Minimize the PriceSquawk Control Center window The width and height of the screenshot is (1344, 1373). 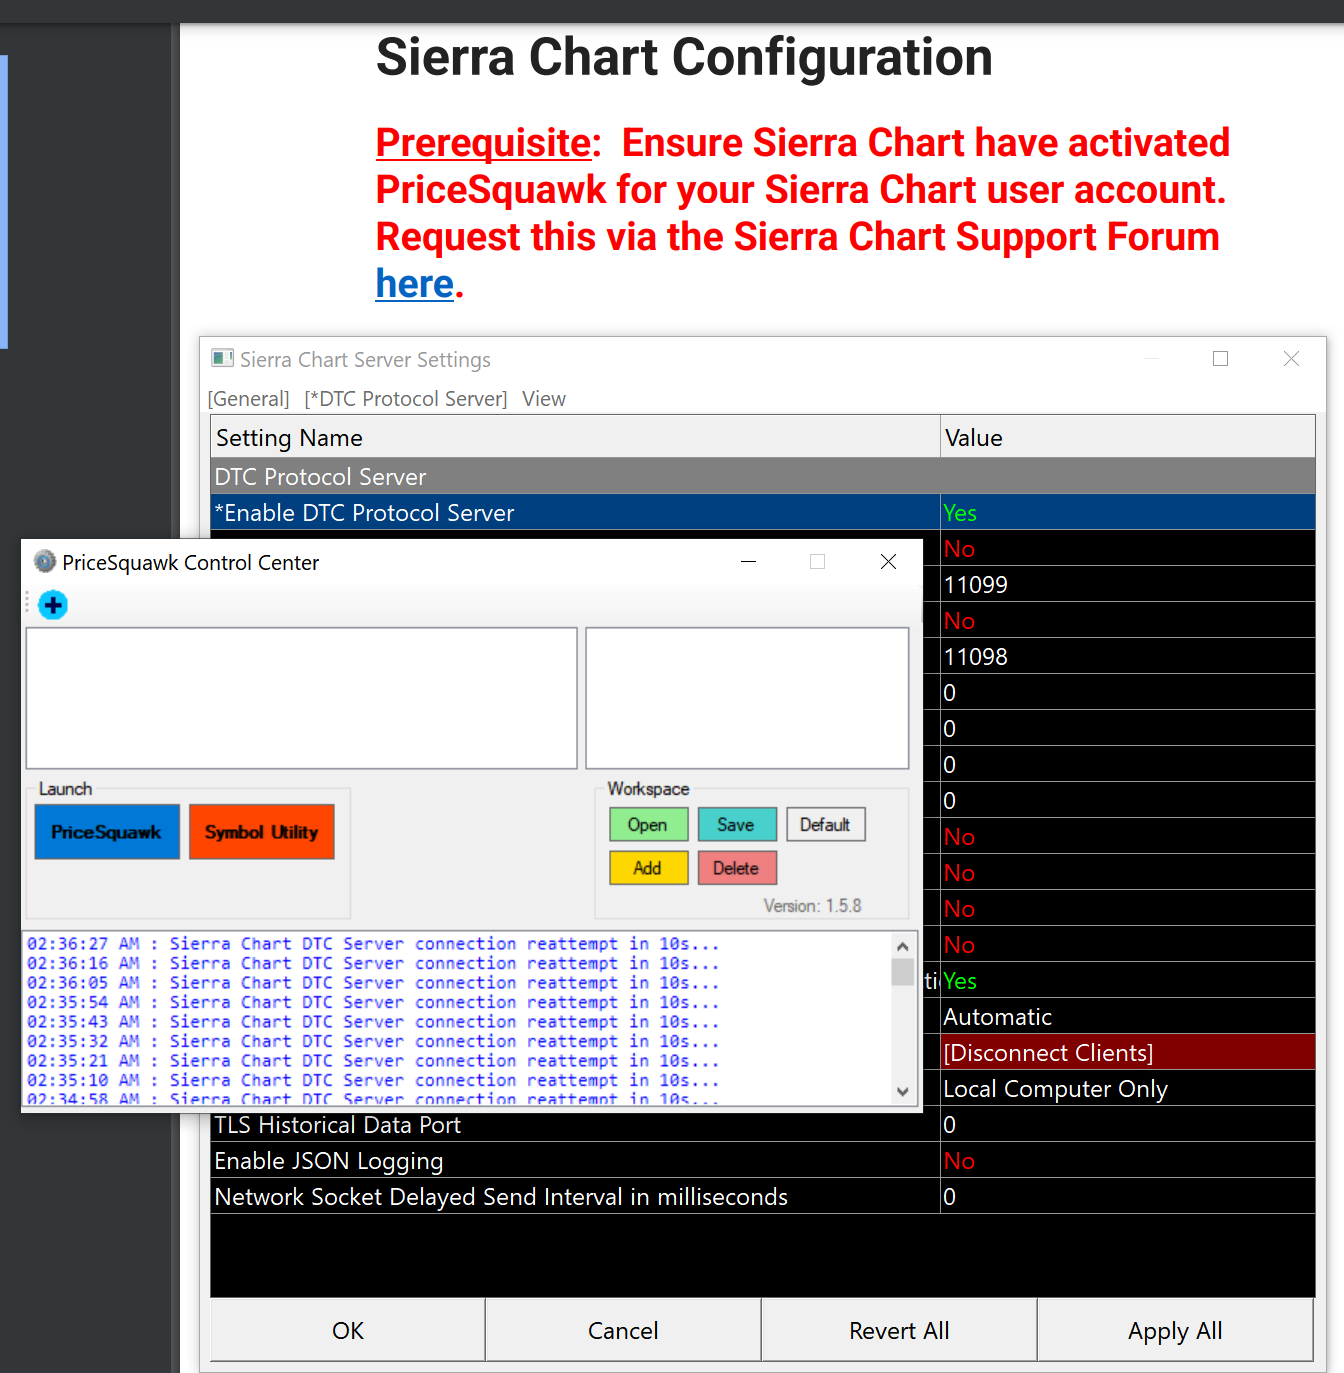(748, 562)
